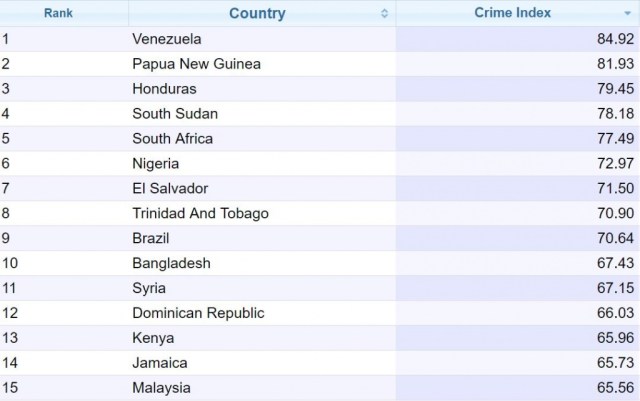Screen dimensions: 640x401
Task: Click Trinidad And Tobago cell
Action: 200,213
